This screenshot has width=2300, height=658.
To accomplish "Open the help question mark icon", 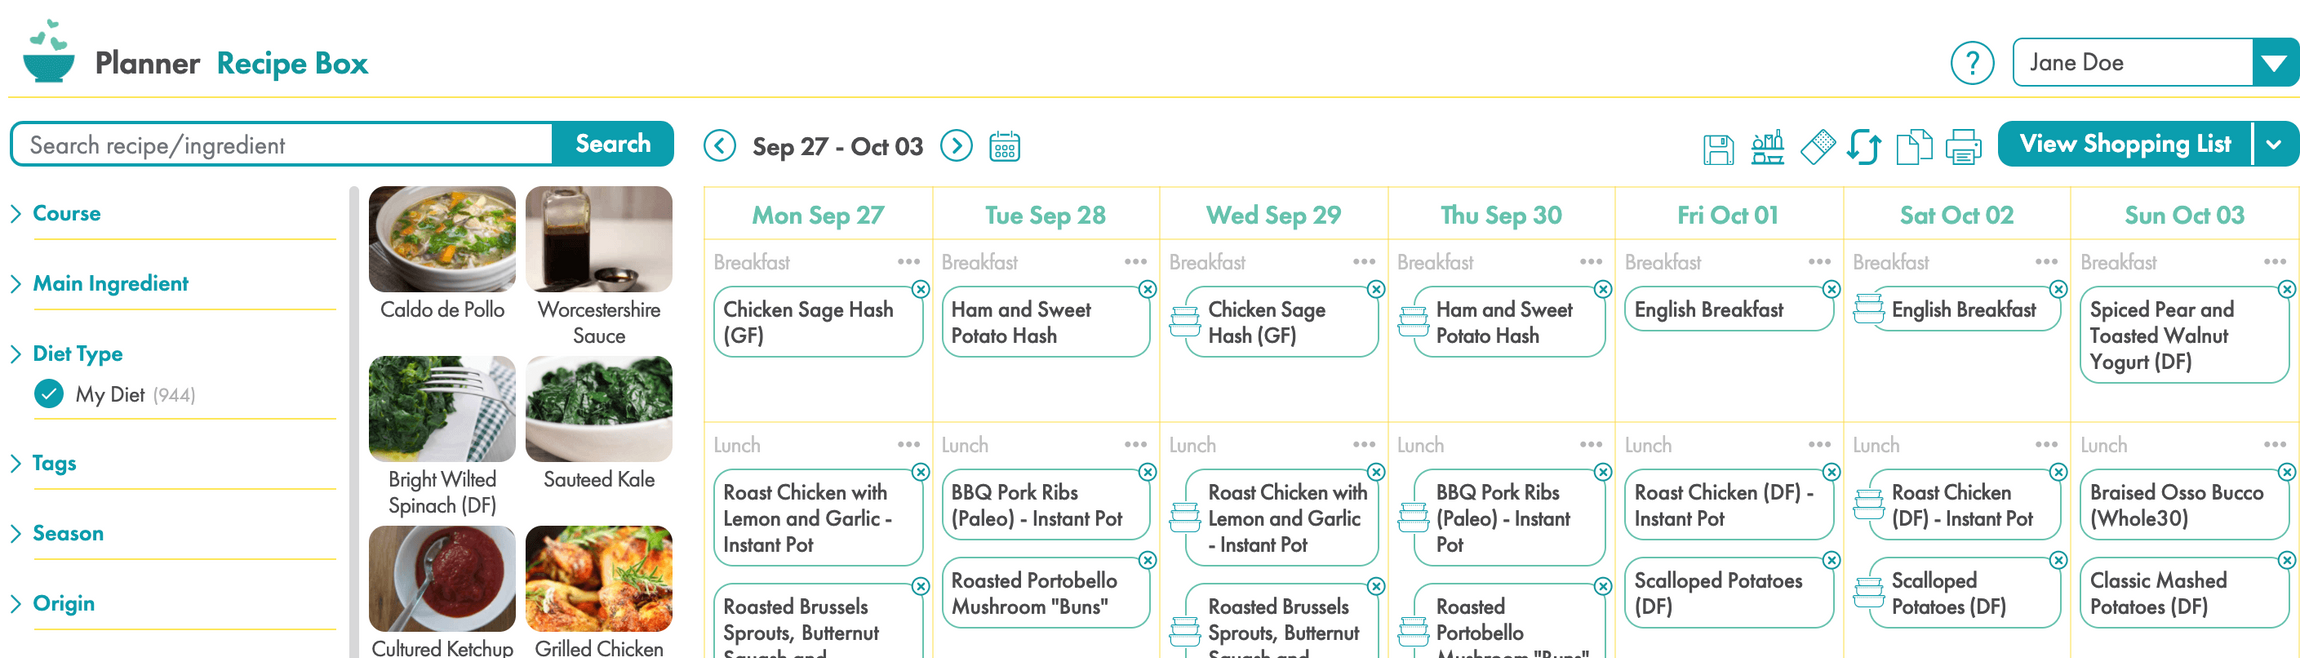I will (x=1972, y=63).
